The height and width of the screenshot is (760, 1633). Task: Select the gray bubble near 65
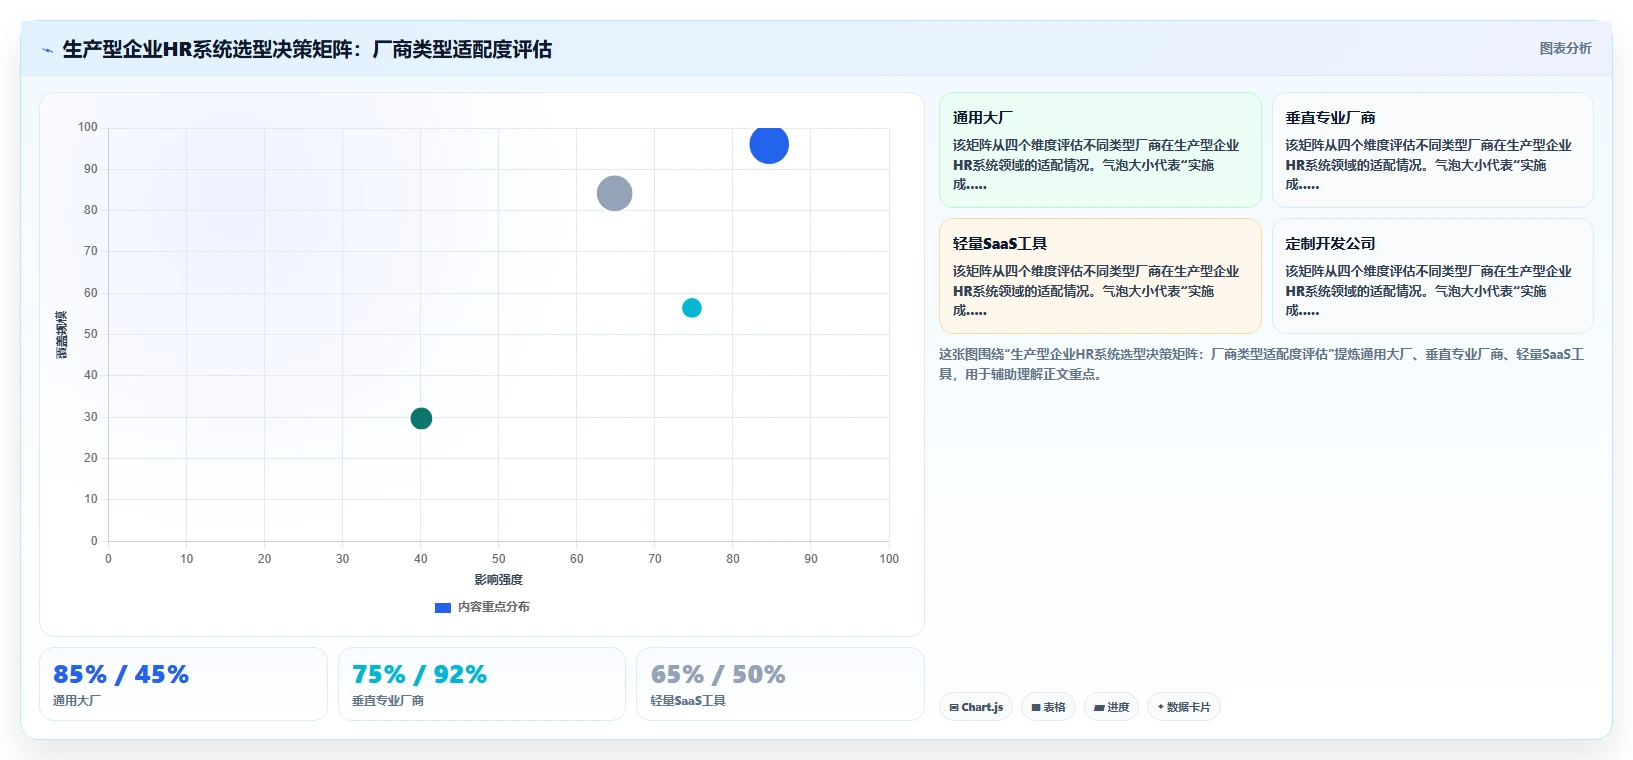pyautogui.click(x=614, y=193)
